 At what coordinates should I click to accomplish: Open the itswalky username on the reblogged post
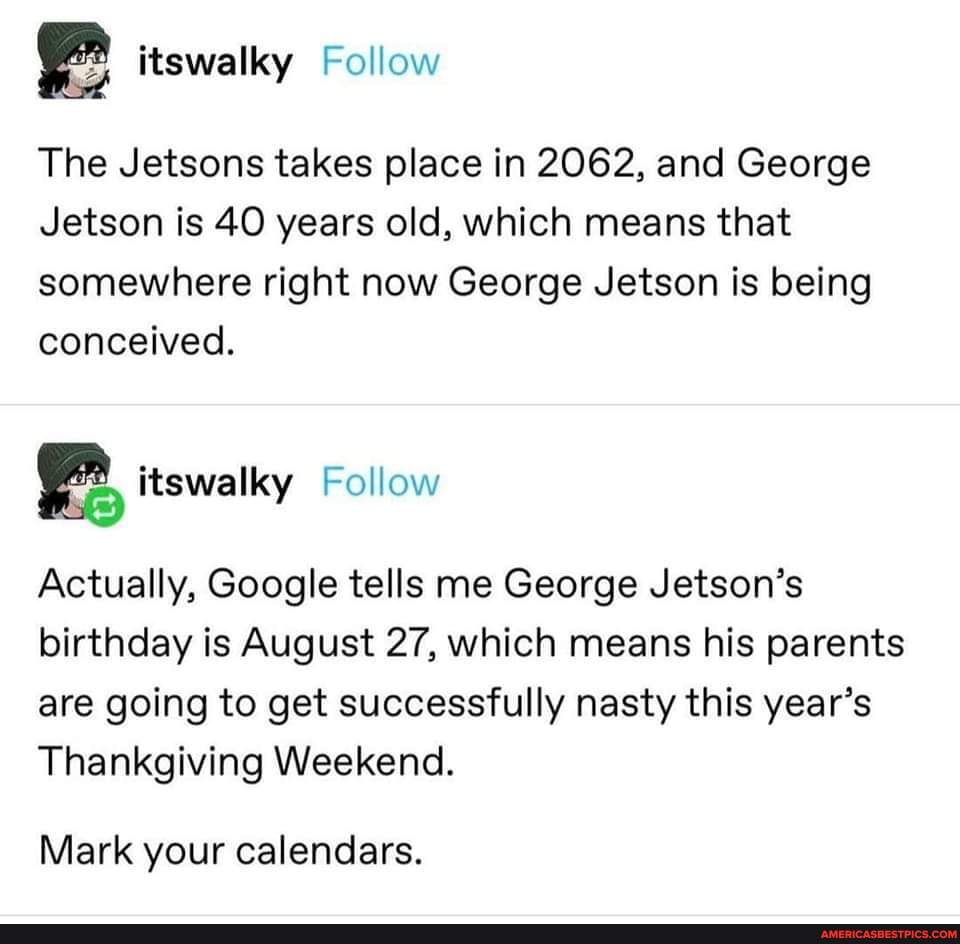[x=215, y=483]
